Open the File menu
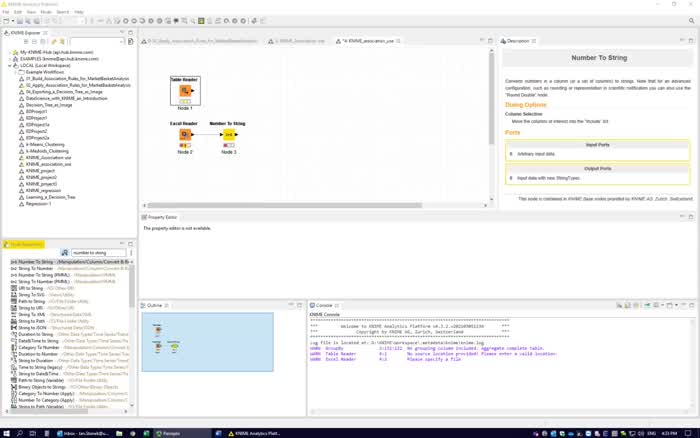The height and width of the screenshot is (438, 700). click(x=6, y=12)
